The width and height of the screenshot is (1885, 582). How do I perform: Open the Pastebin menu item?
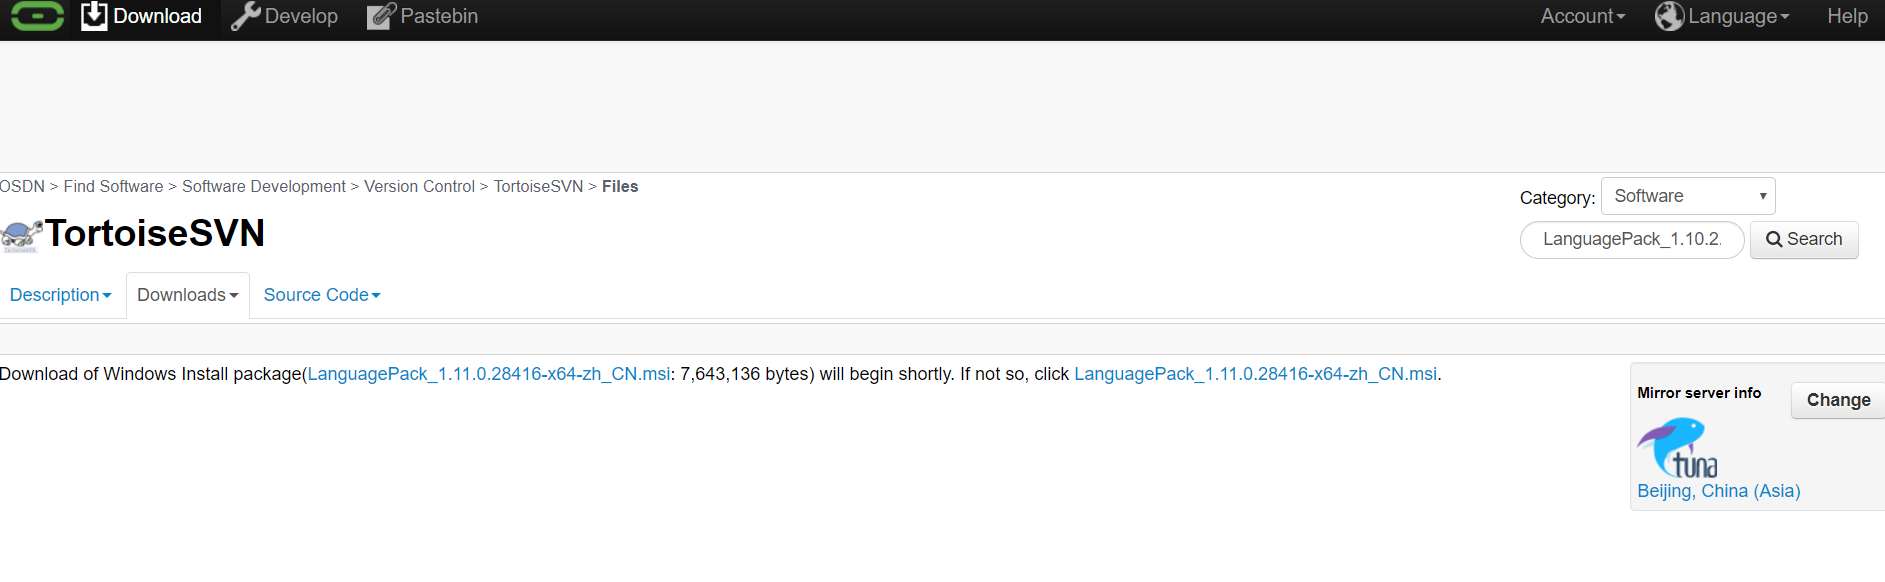(439, 16)
